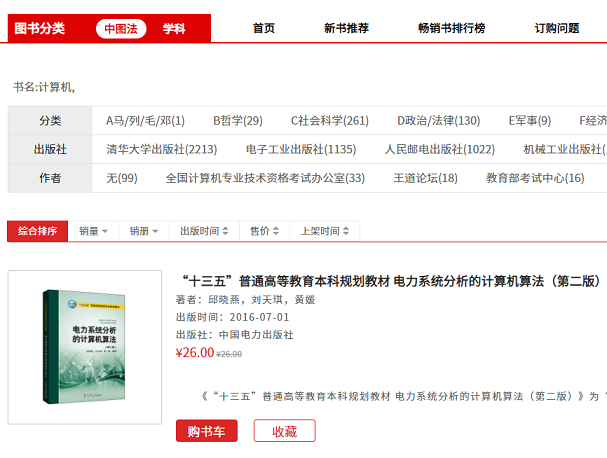This screenshot has width=607, height=458.
Task: Go to 新书推荐 page
Action: [346, 28]
